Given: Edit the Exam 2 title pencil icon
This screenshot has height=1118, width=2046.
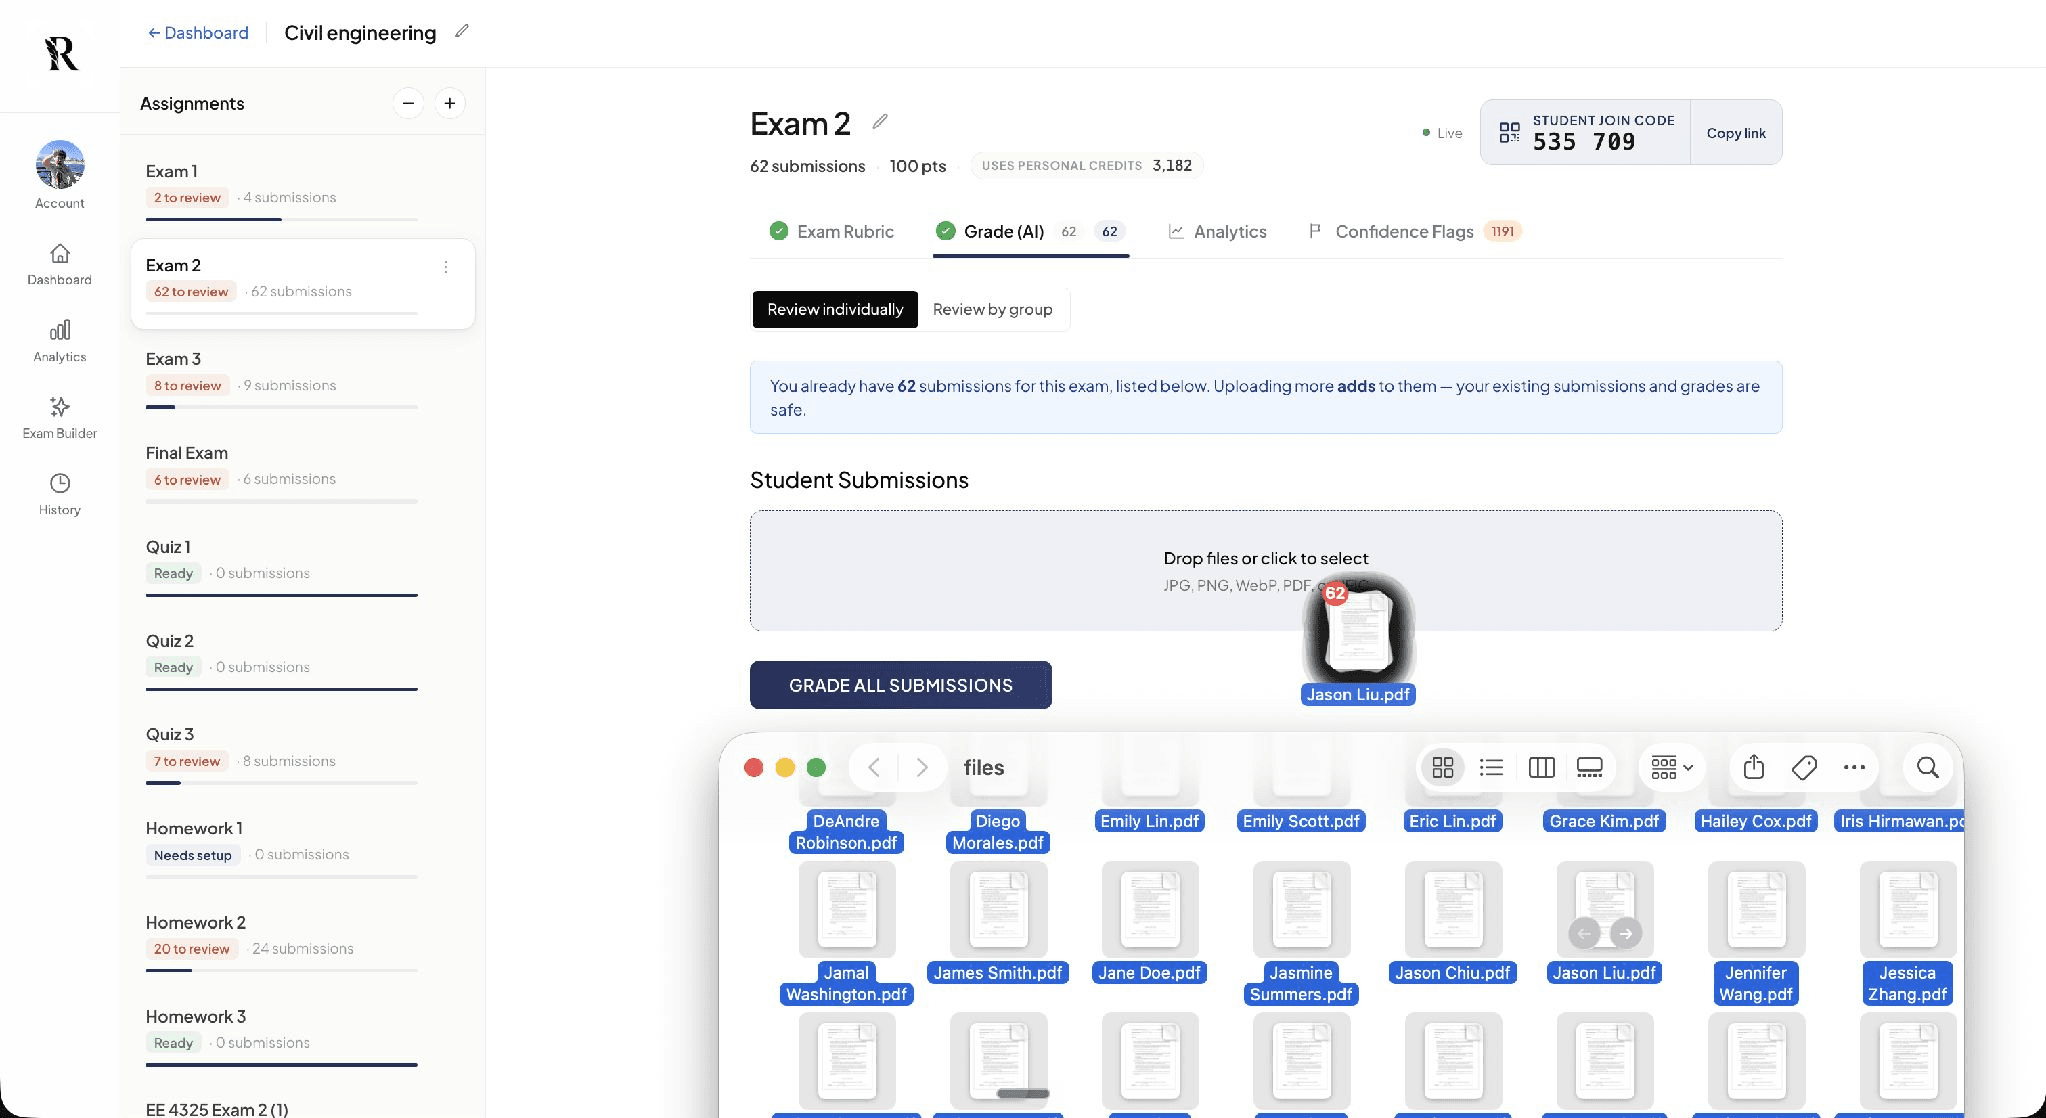Looking at the screenshot, I should [x=880, y=121].
